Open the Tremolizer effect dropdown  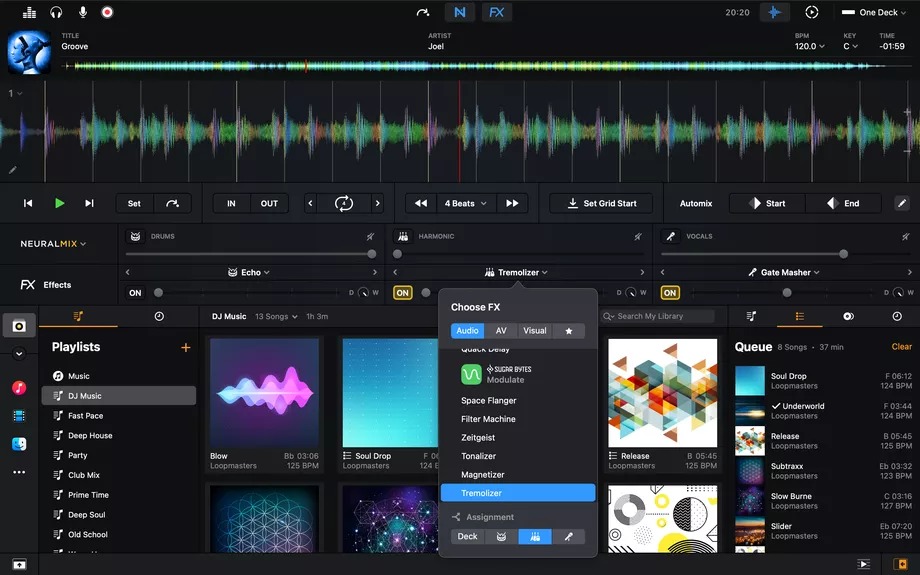[516, 272]
